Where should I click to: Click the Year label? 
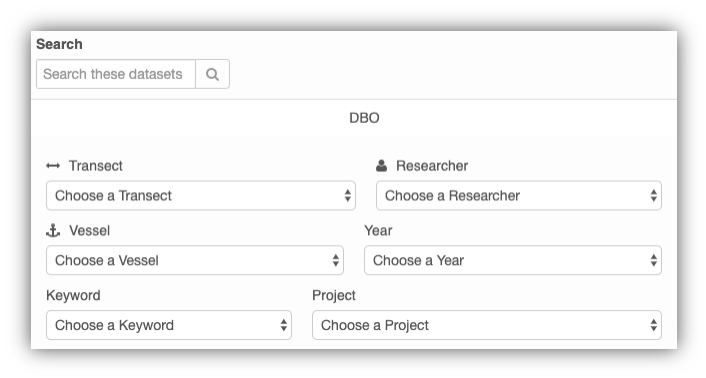click(378, 231)
